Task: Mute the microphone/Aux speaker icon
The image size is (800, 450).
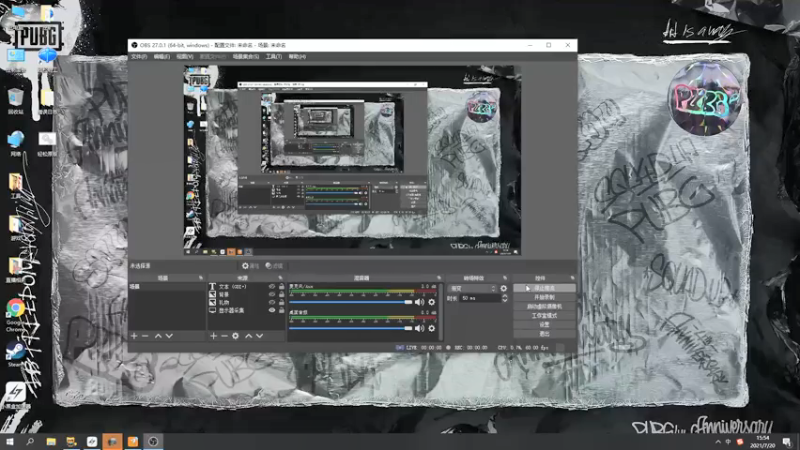Action: (x=419, y=302)
